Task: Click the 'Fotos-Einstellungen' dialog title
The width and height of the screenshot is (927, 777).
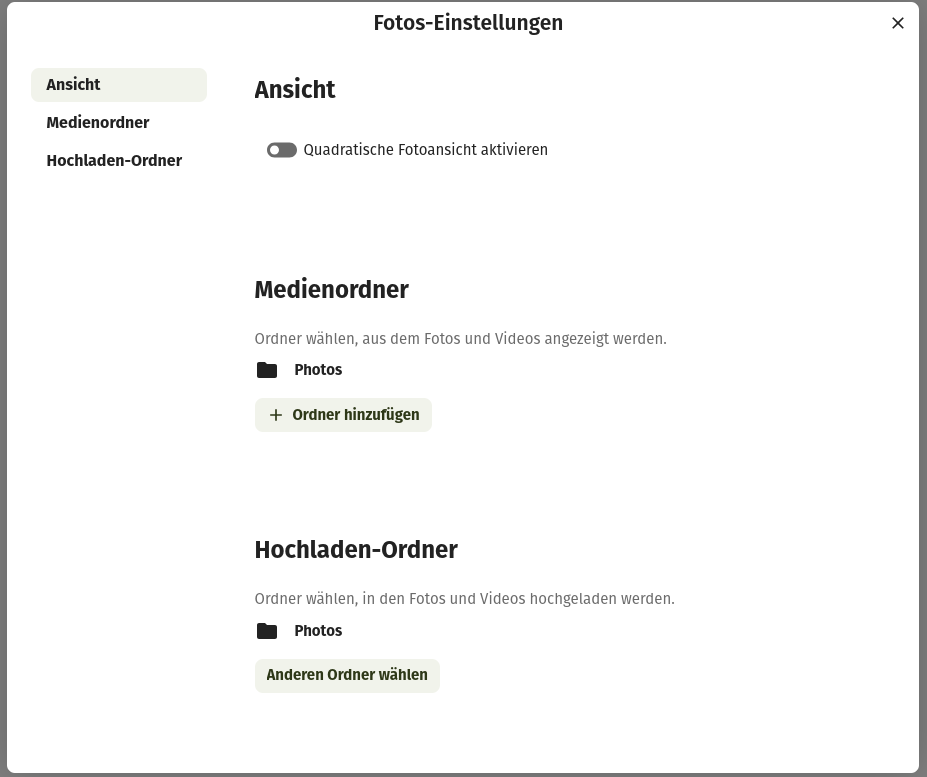Action: [x=468, y=23]
